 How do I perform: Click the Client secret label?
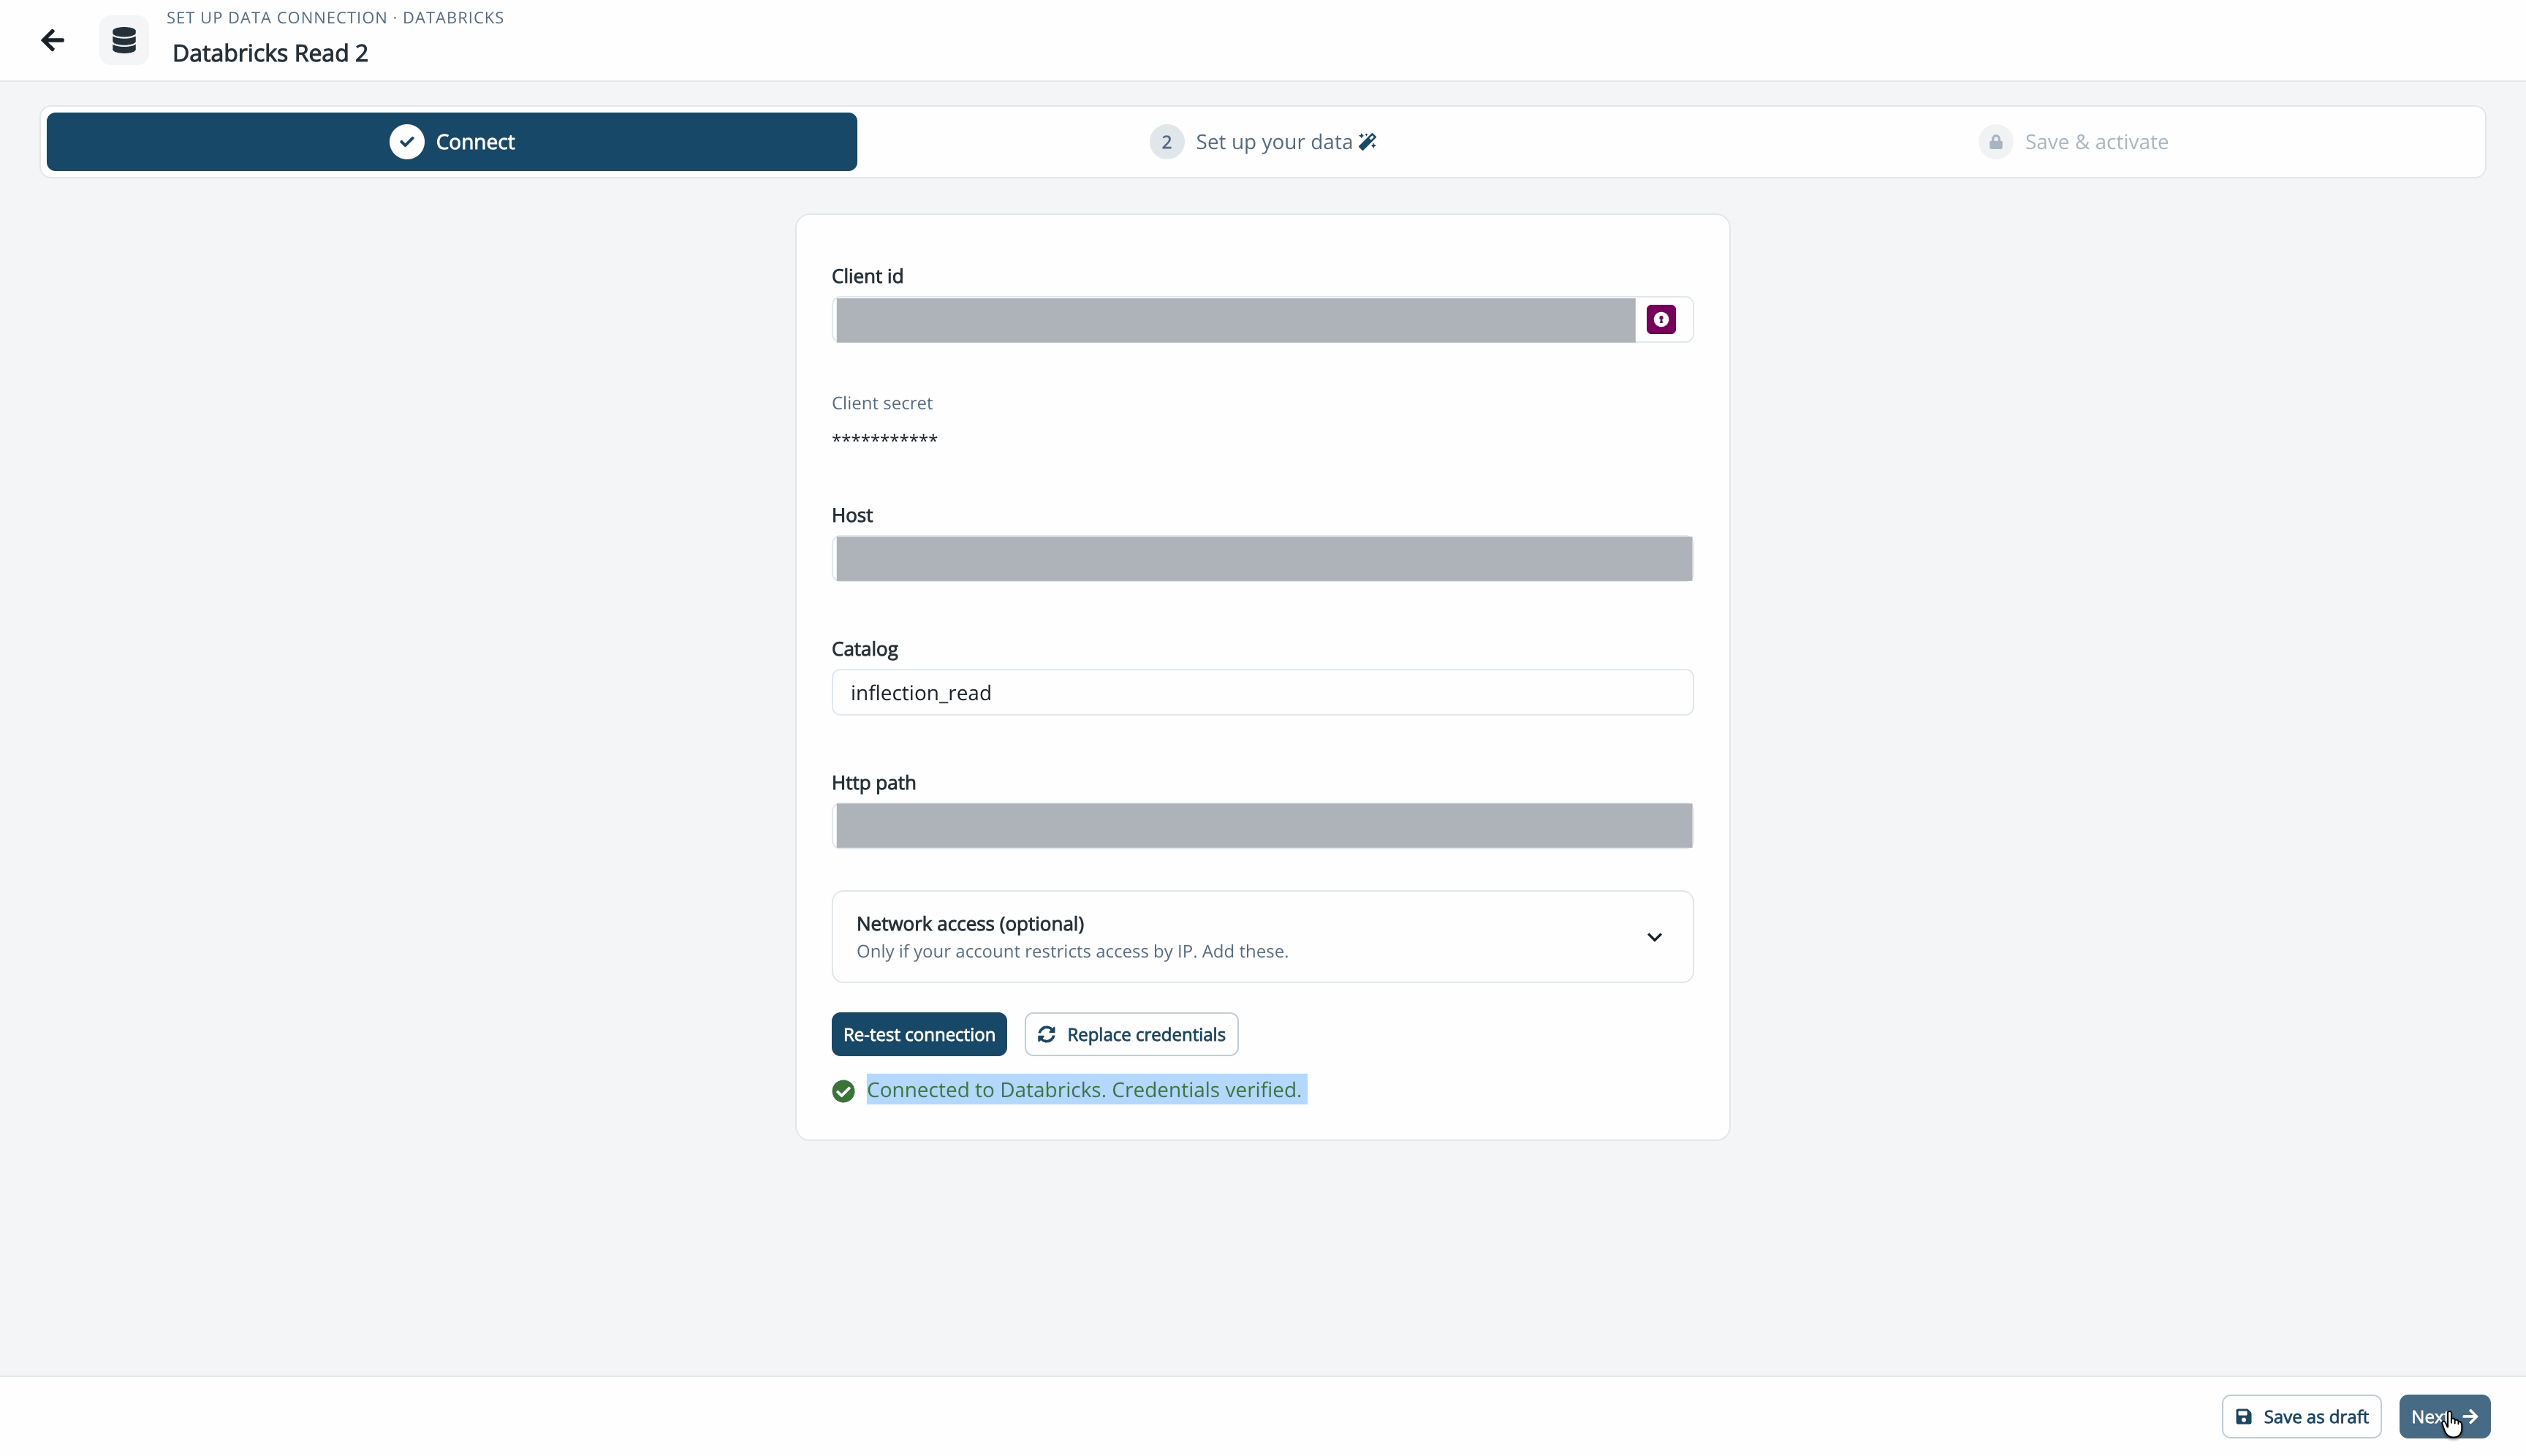click(x=882, y=403)
